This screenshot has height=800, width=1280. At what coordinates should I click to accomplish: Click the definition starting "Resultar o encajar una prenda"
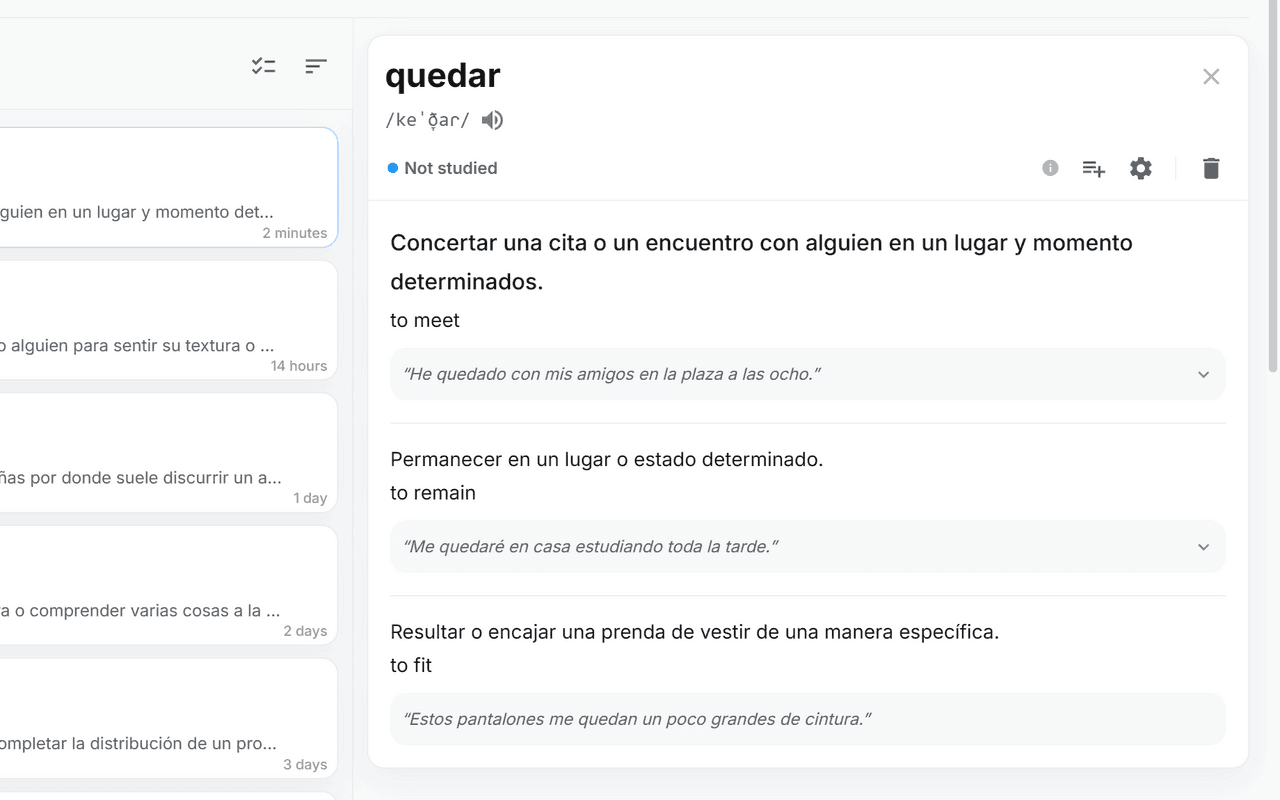coord(695,632)
